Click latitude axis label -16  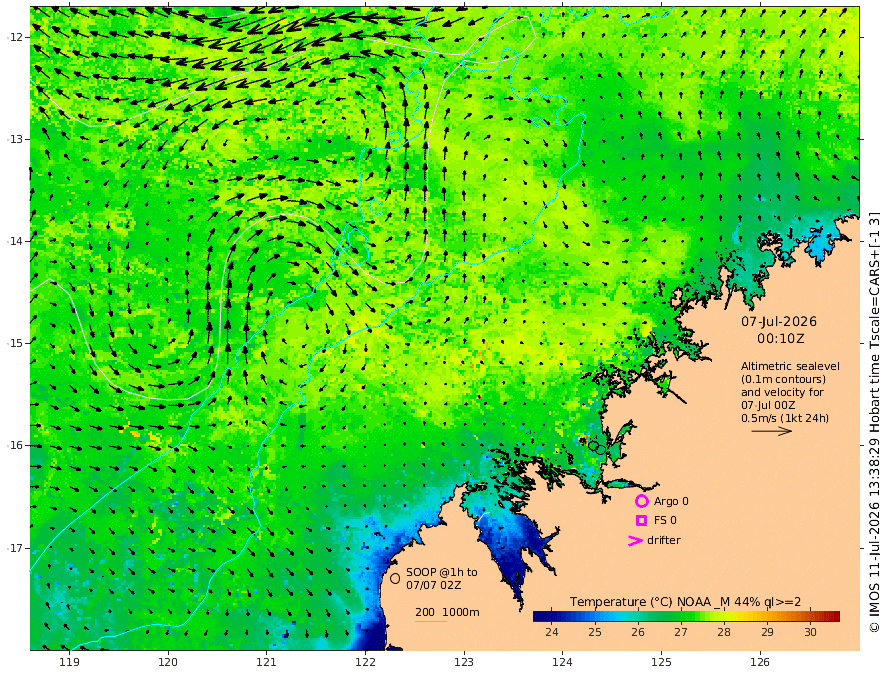(15, 445)
